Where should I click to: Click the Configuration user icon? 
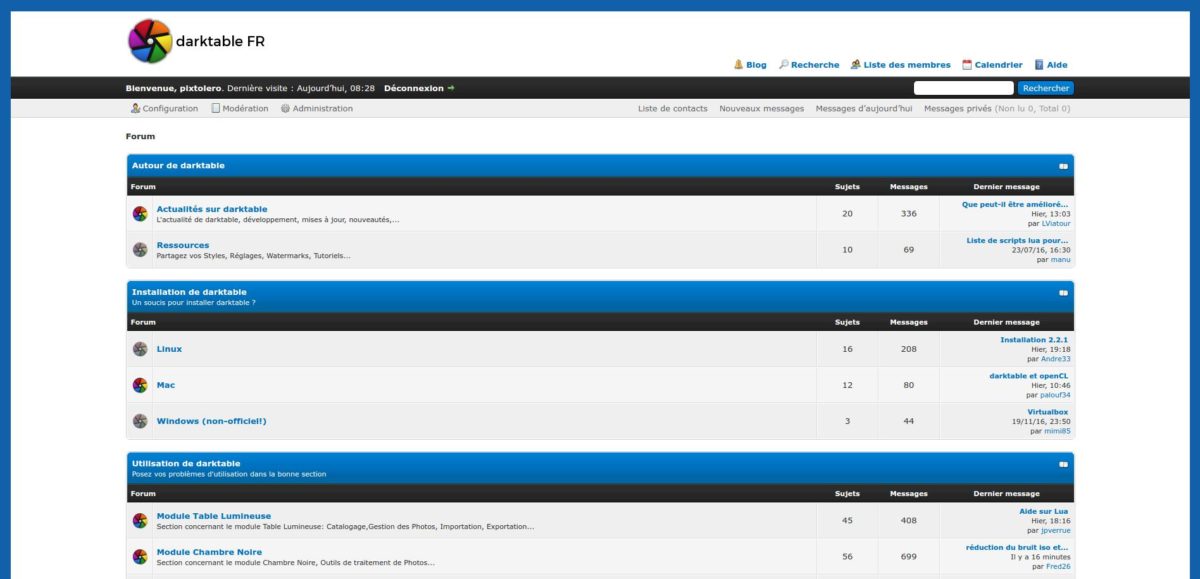click(x=135, y=108)
